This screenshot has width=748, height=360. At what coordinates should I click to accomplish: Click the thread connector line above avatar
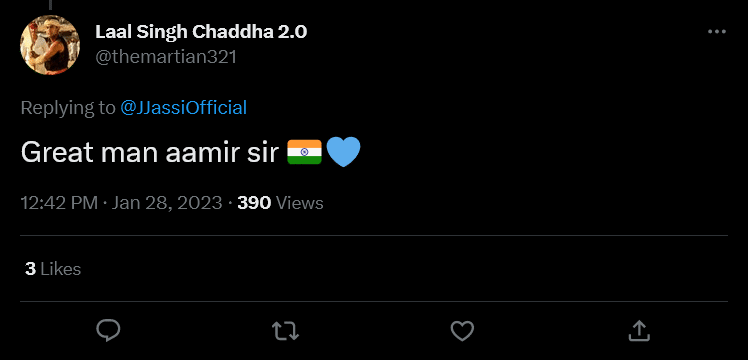click(50, 5)
